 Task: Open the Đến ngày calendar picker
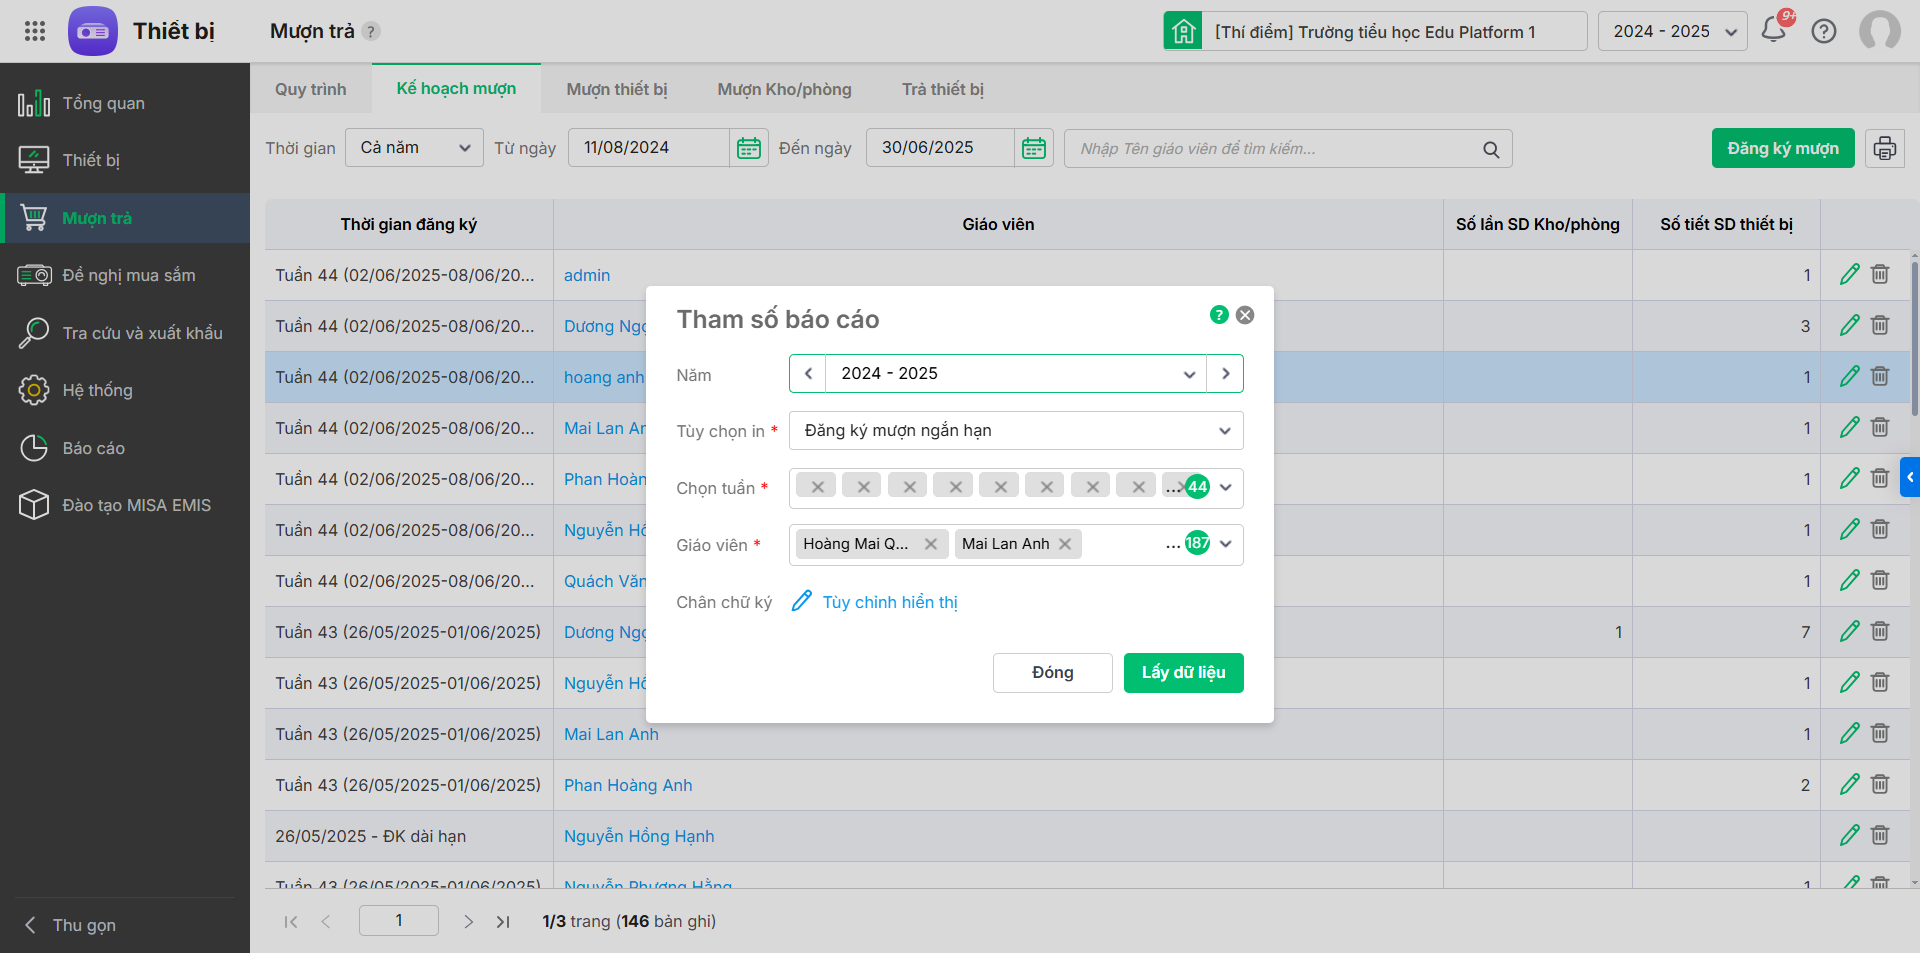[1034, 148]
